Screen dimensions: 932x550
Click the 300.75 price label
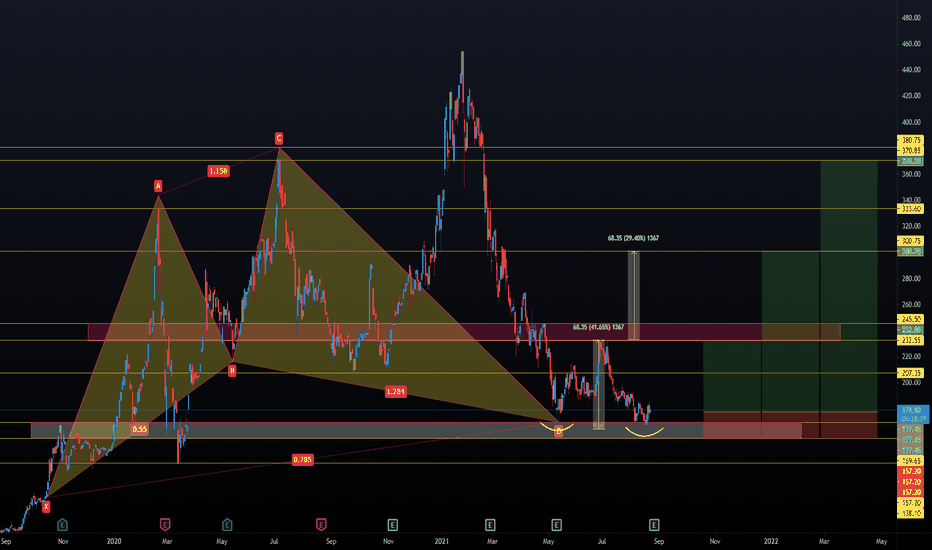(911, 241)
